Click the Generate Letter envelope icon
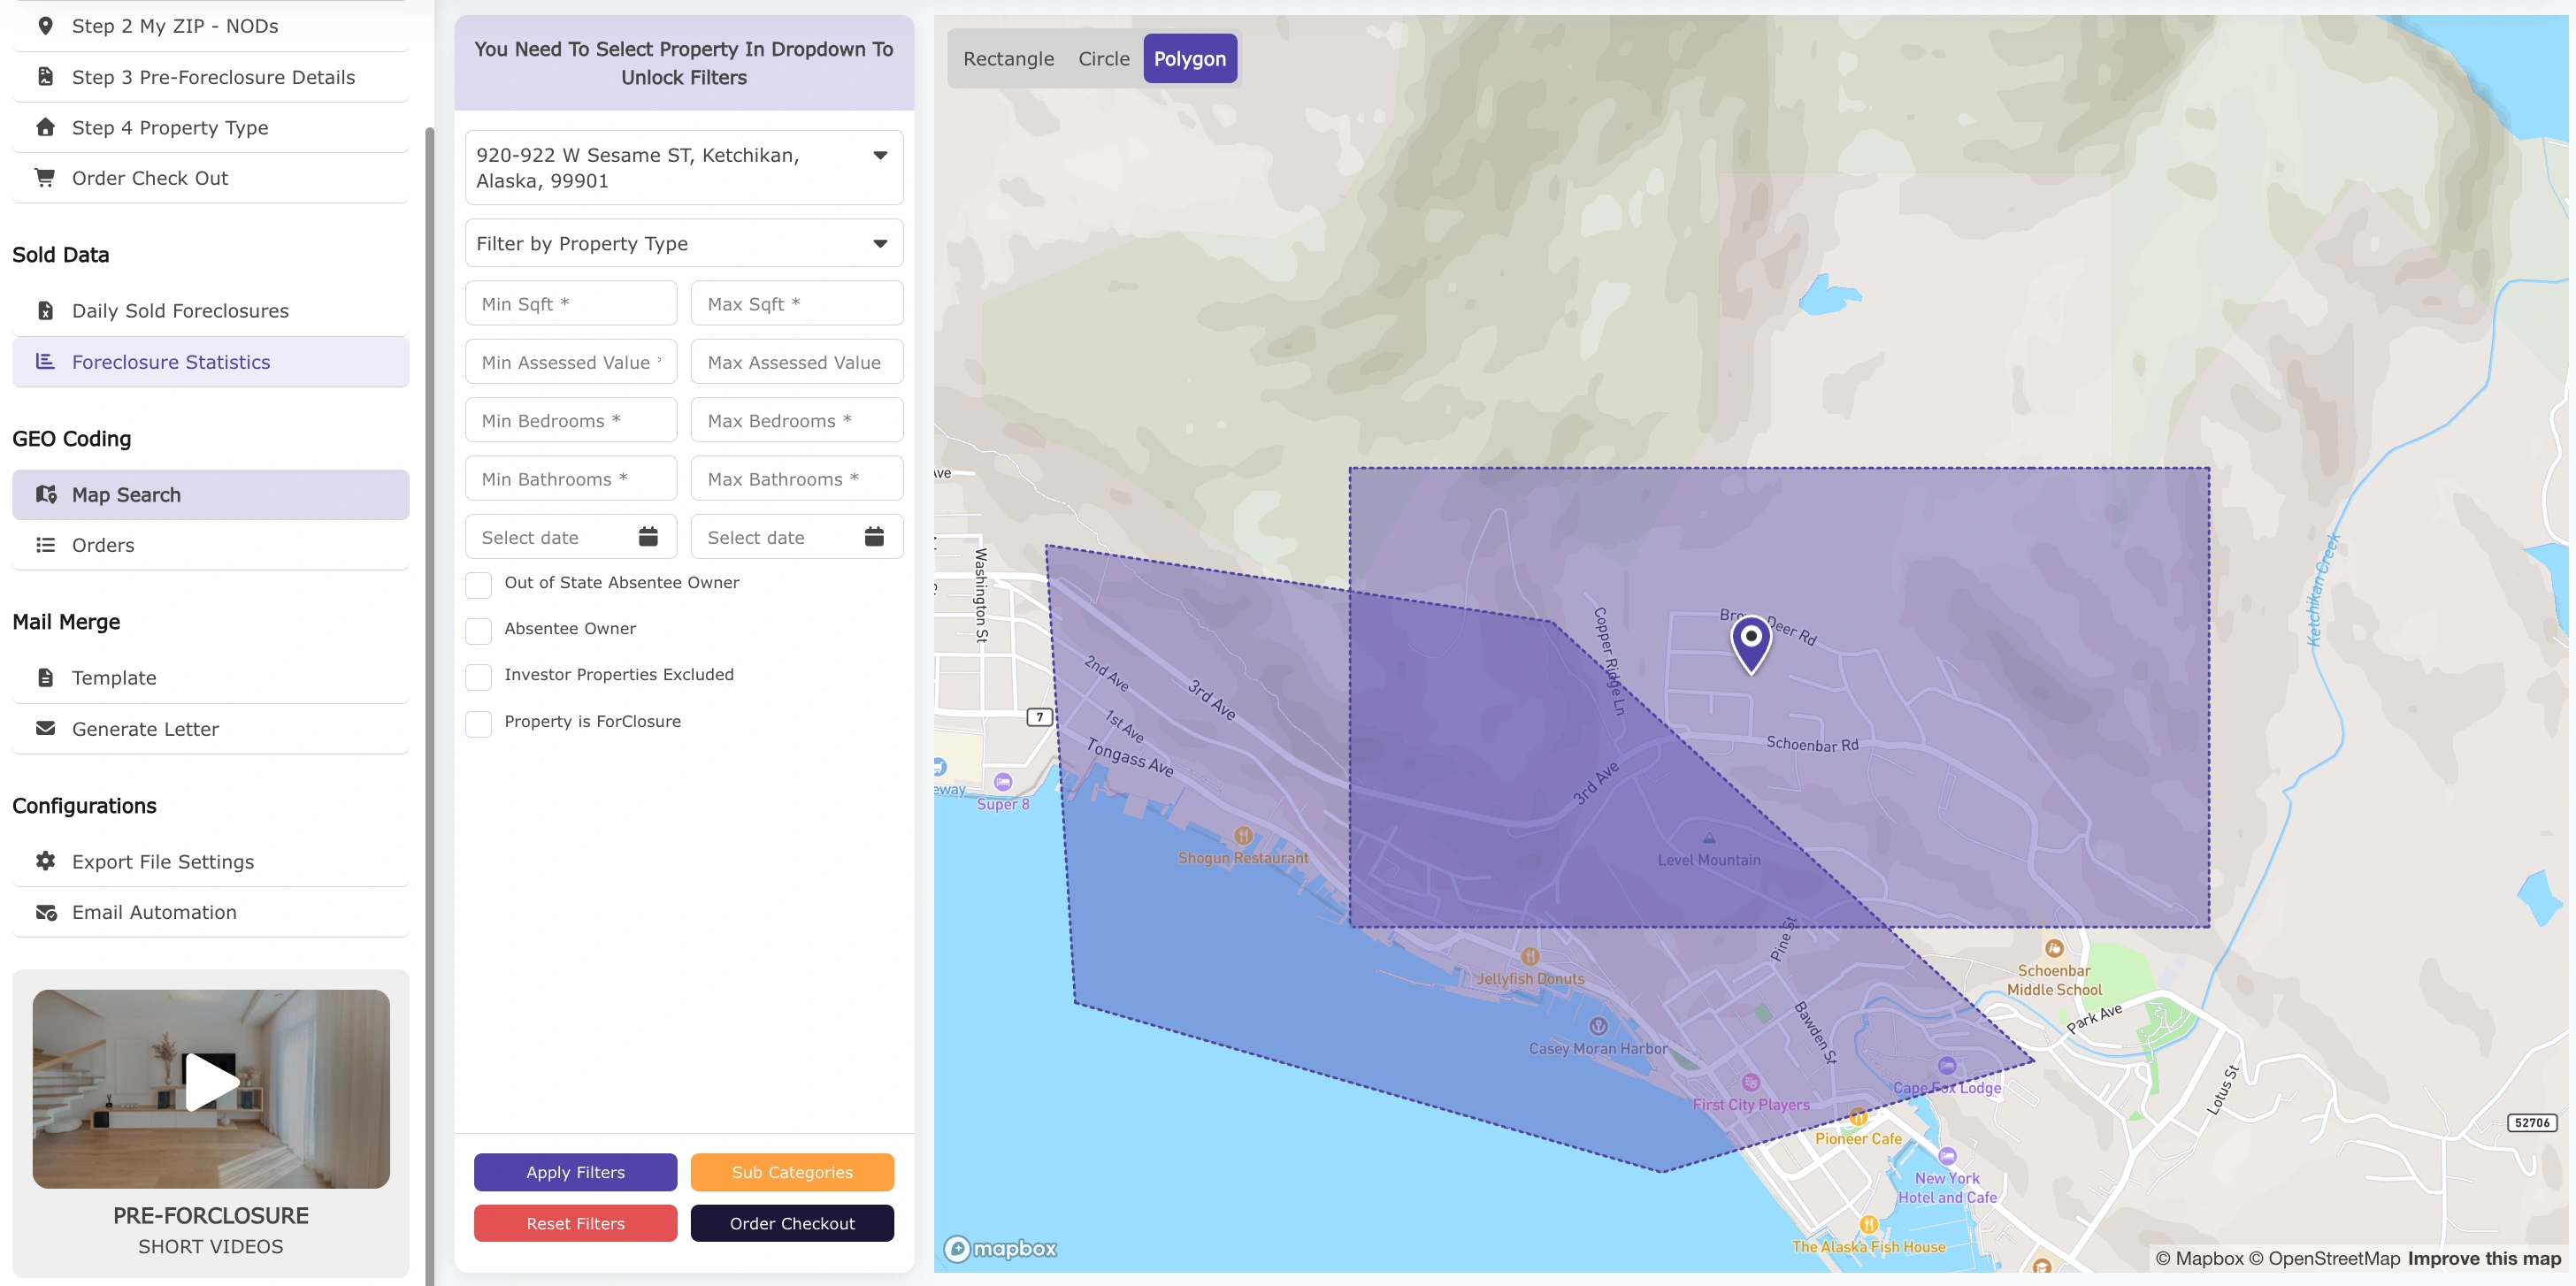The height and width of the screenshot is (1286, 2576). [x=45, y=728]
